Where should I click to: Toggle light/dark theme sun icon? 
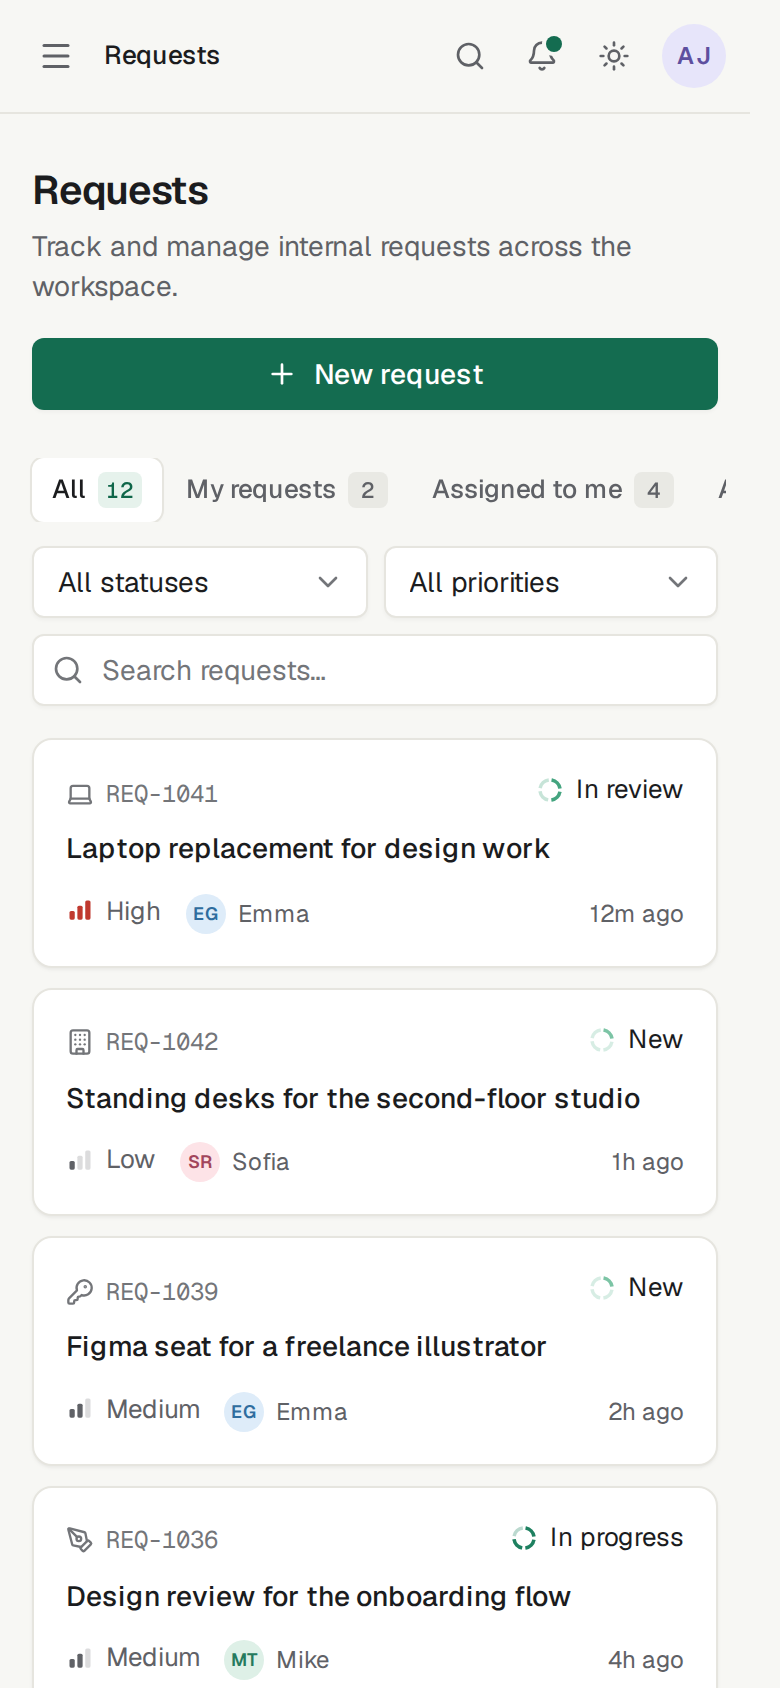pyautogui.click(x=614, y=56)
